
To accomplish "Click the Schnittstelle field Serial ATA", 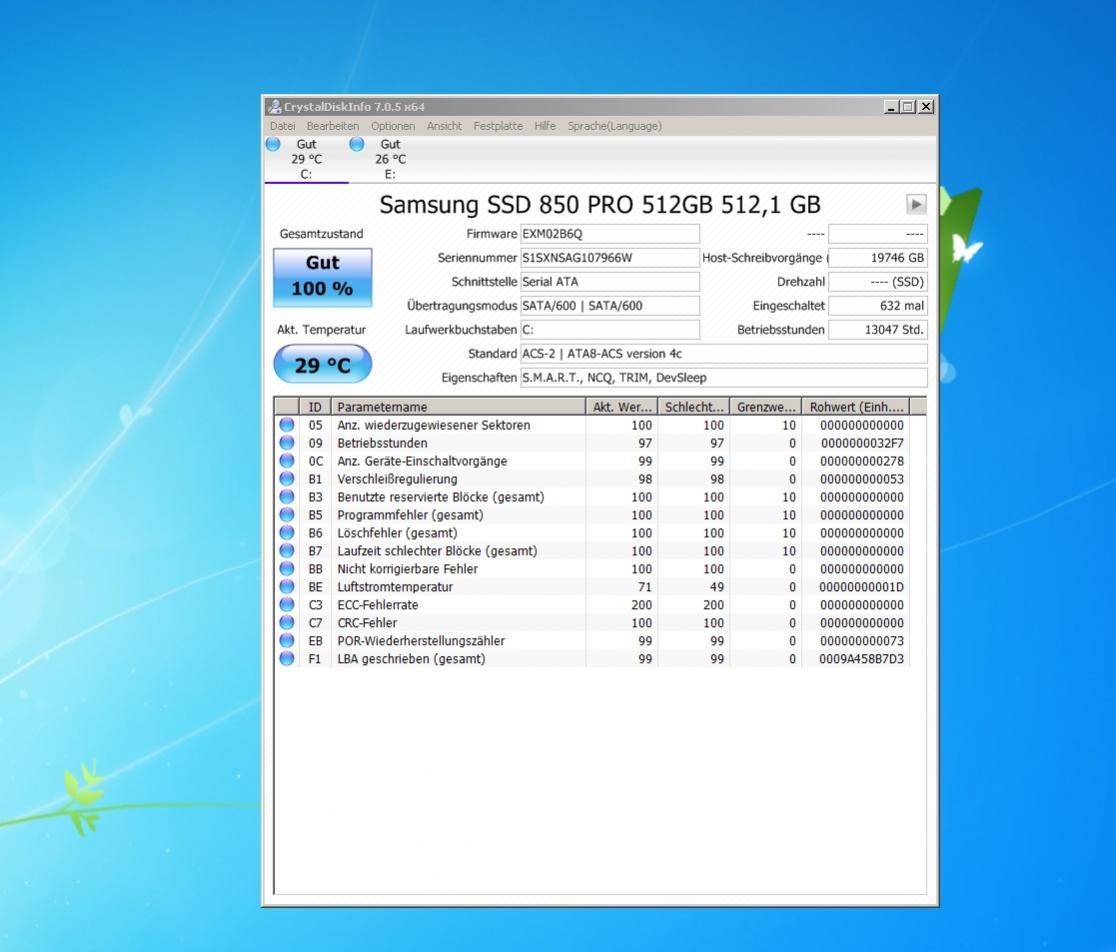I will pyautogui.click(x=610, y=282).
